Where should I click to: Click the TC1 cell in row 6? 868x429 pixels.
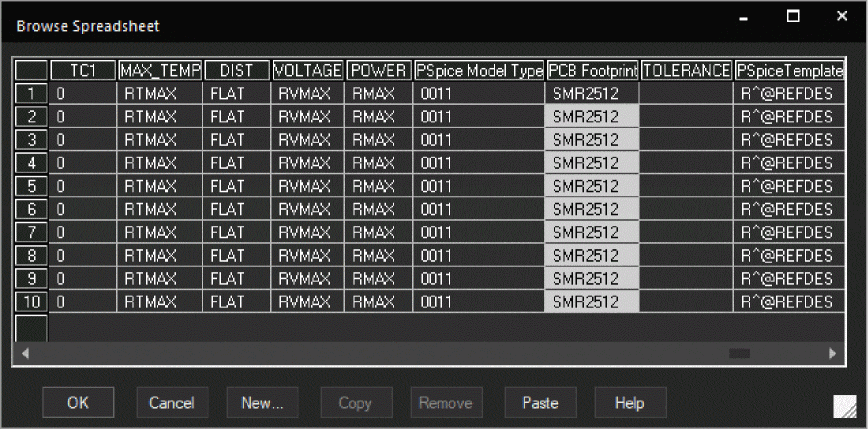tap(83, 209)
